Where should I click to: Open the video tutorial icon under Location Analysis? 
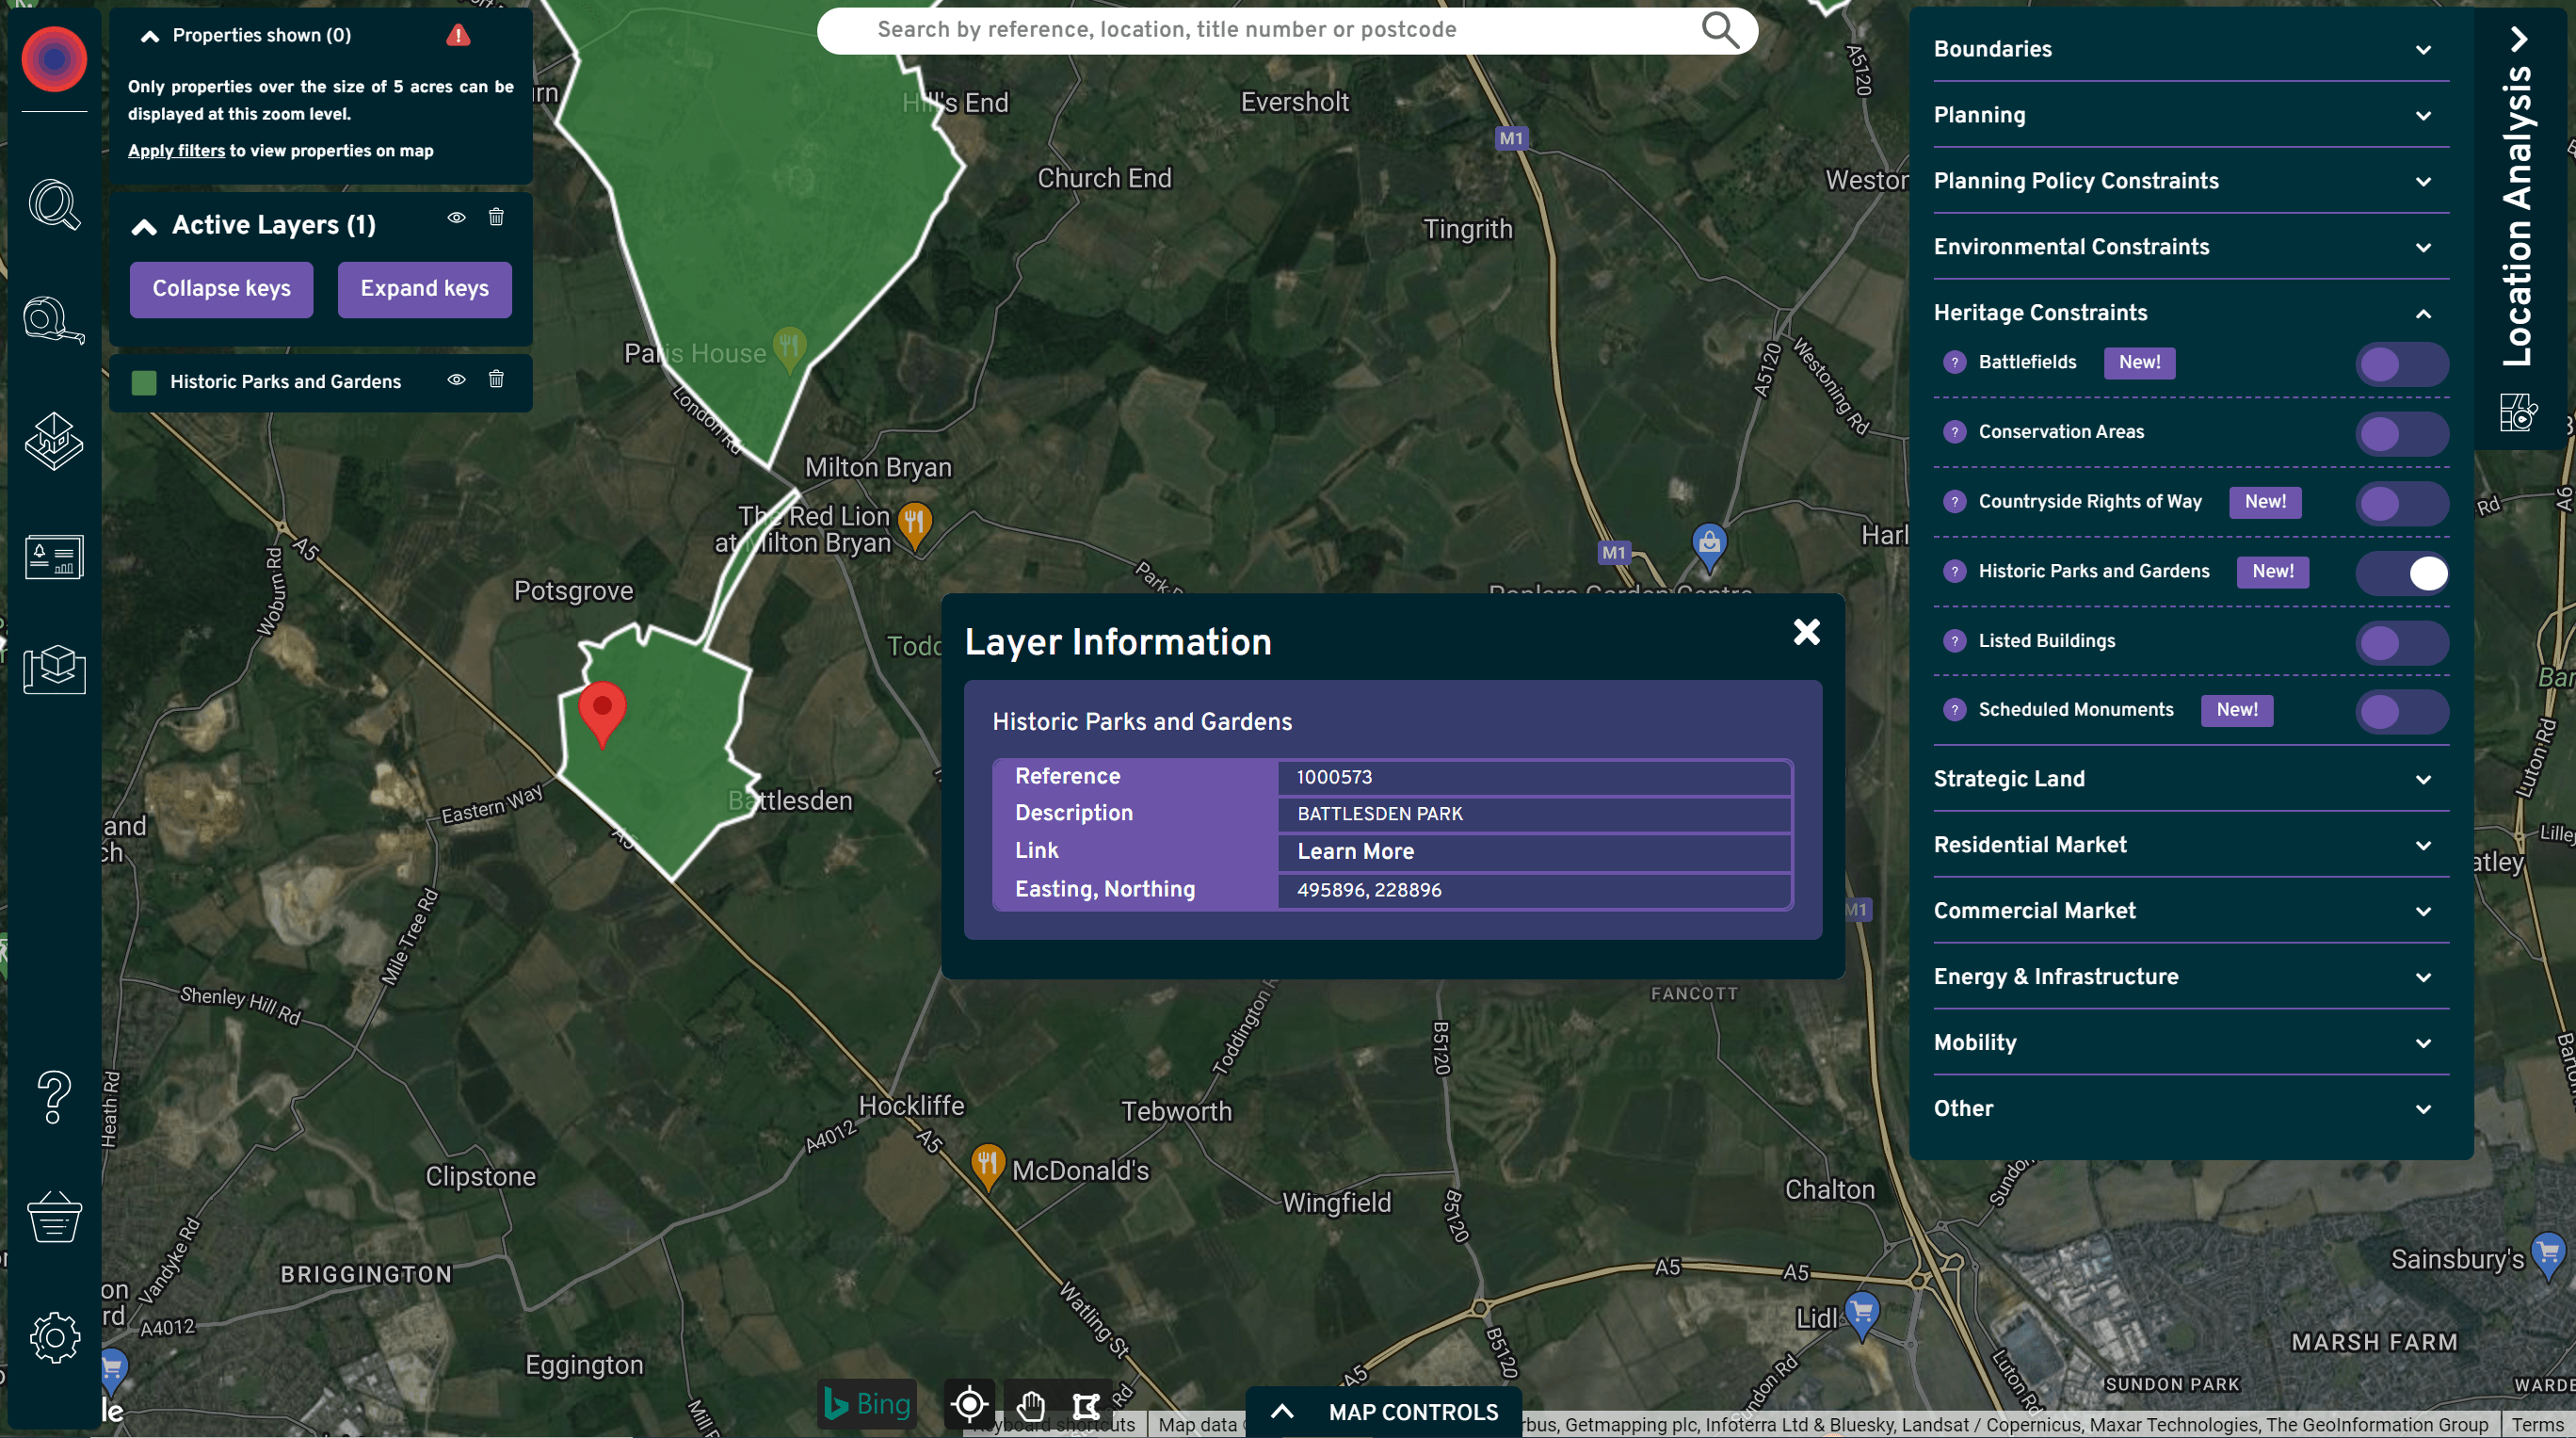[2518, 412]
